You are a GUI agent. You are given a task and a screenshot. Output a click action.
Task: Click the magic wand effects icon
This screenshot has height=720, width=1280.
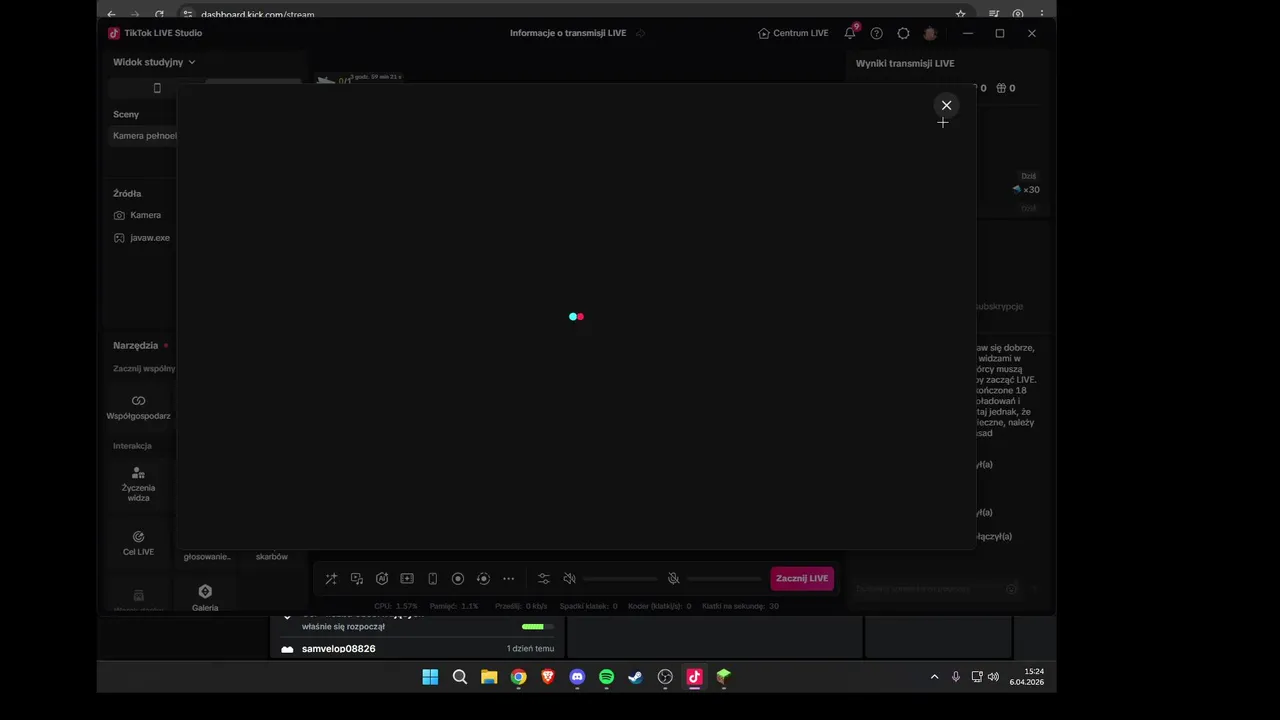(331, 578)
